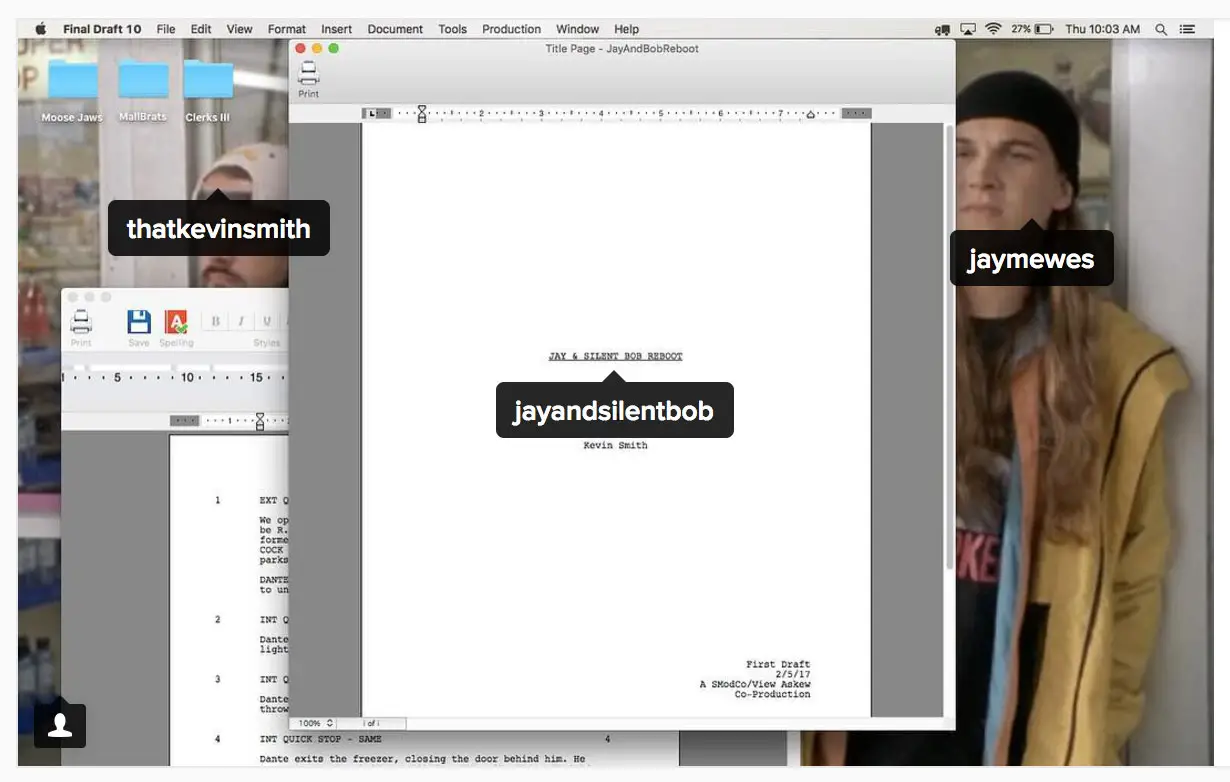Screen dimensions: 1230x782
Task: Click the A SModCo/View Askew line
Action: point(755,684)
